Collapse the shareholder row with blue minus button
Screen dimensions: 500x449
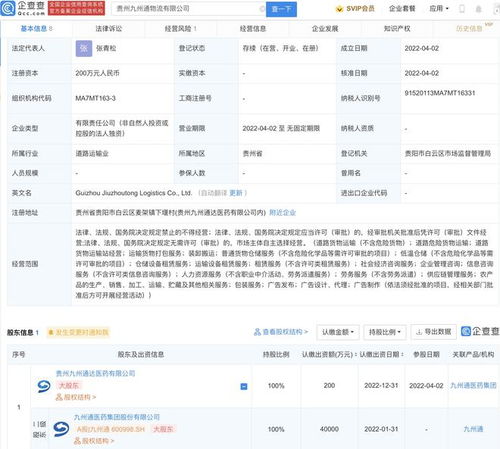click(x=244, y=386)
